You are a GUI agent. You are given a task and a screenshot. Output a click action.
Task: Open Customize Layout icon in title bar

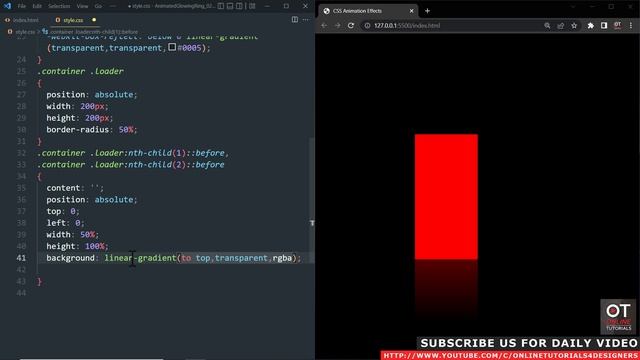pyautogui.click(x=252, y=6)
